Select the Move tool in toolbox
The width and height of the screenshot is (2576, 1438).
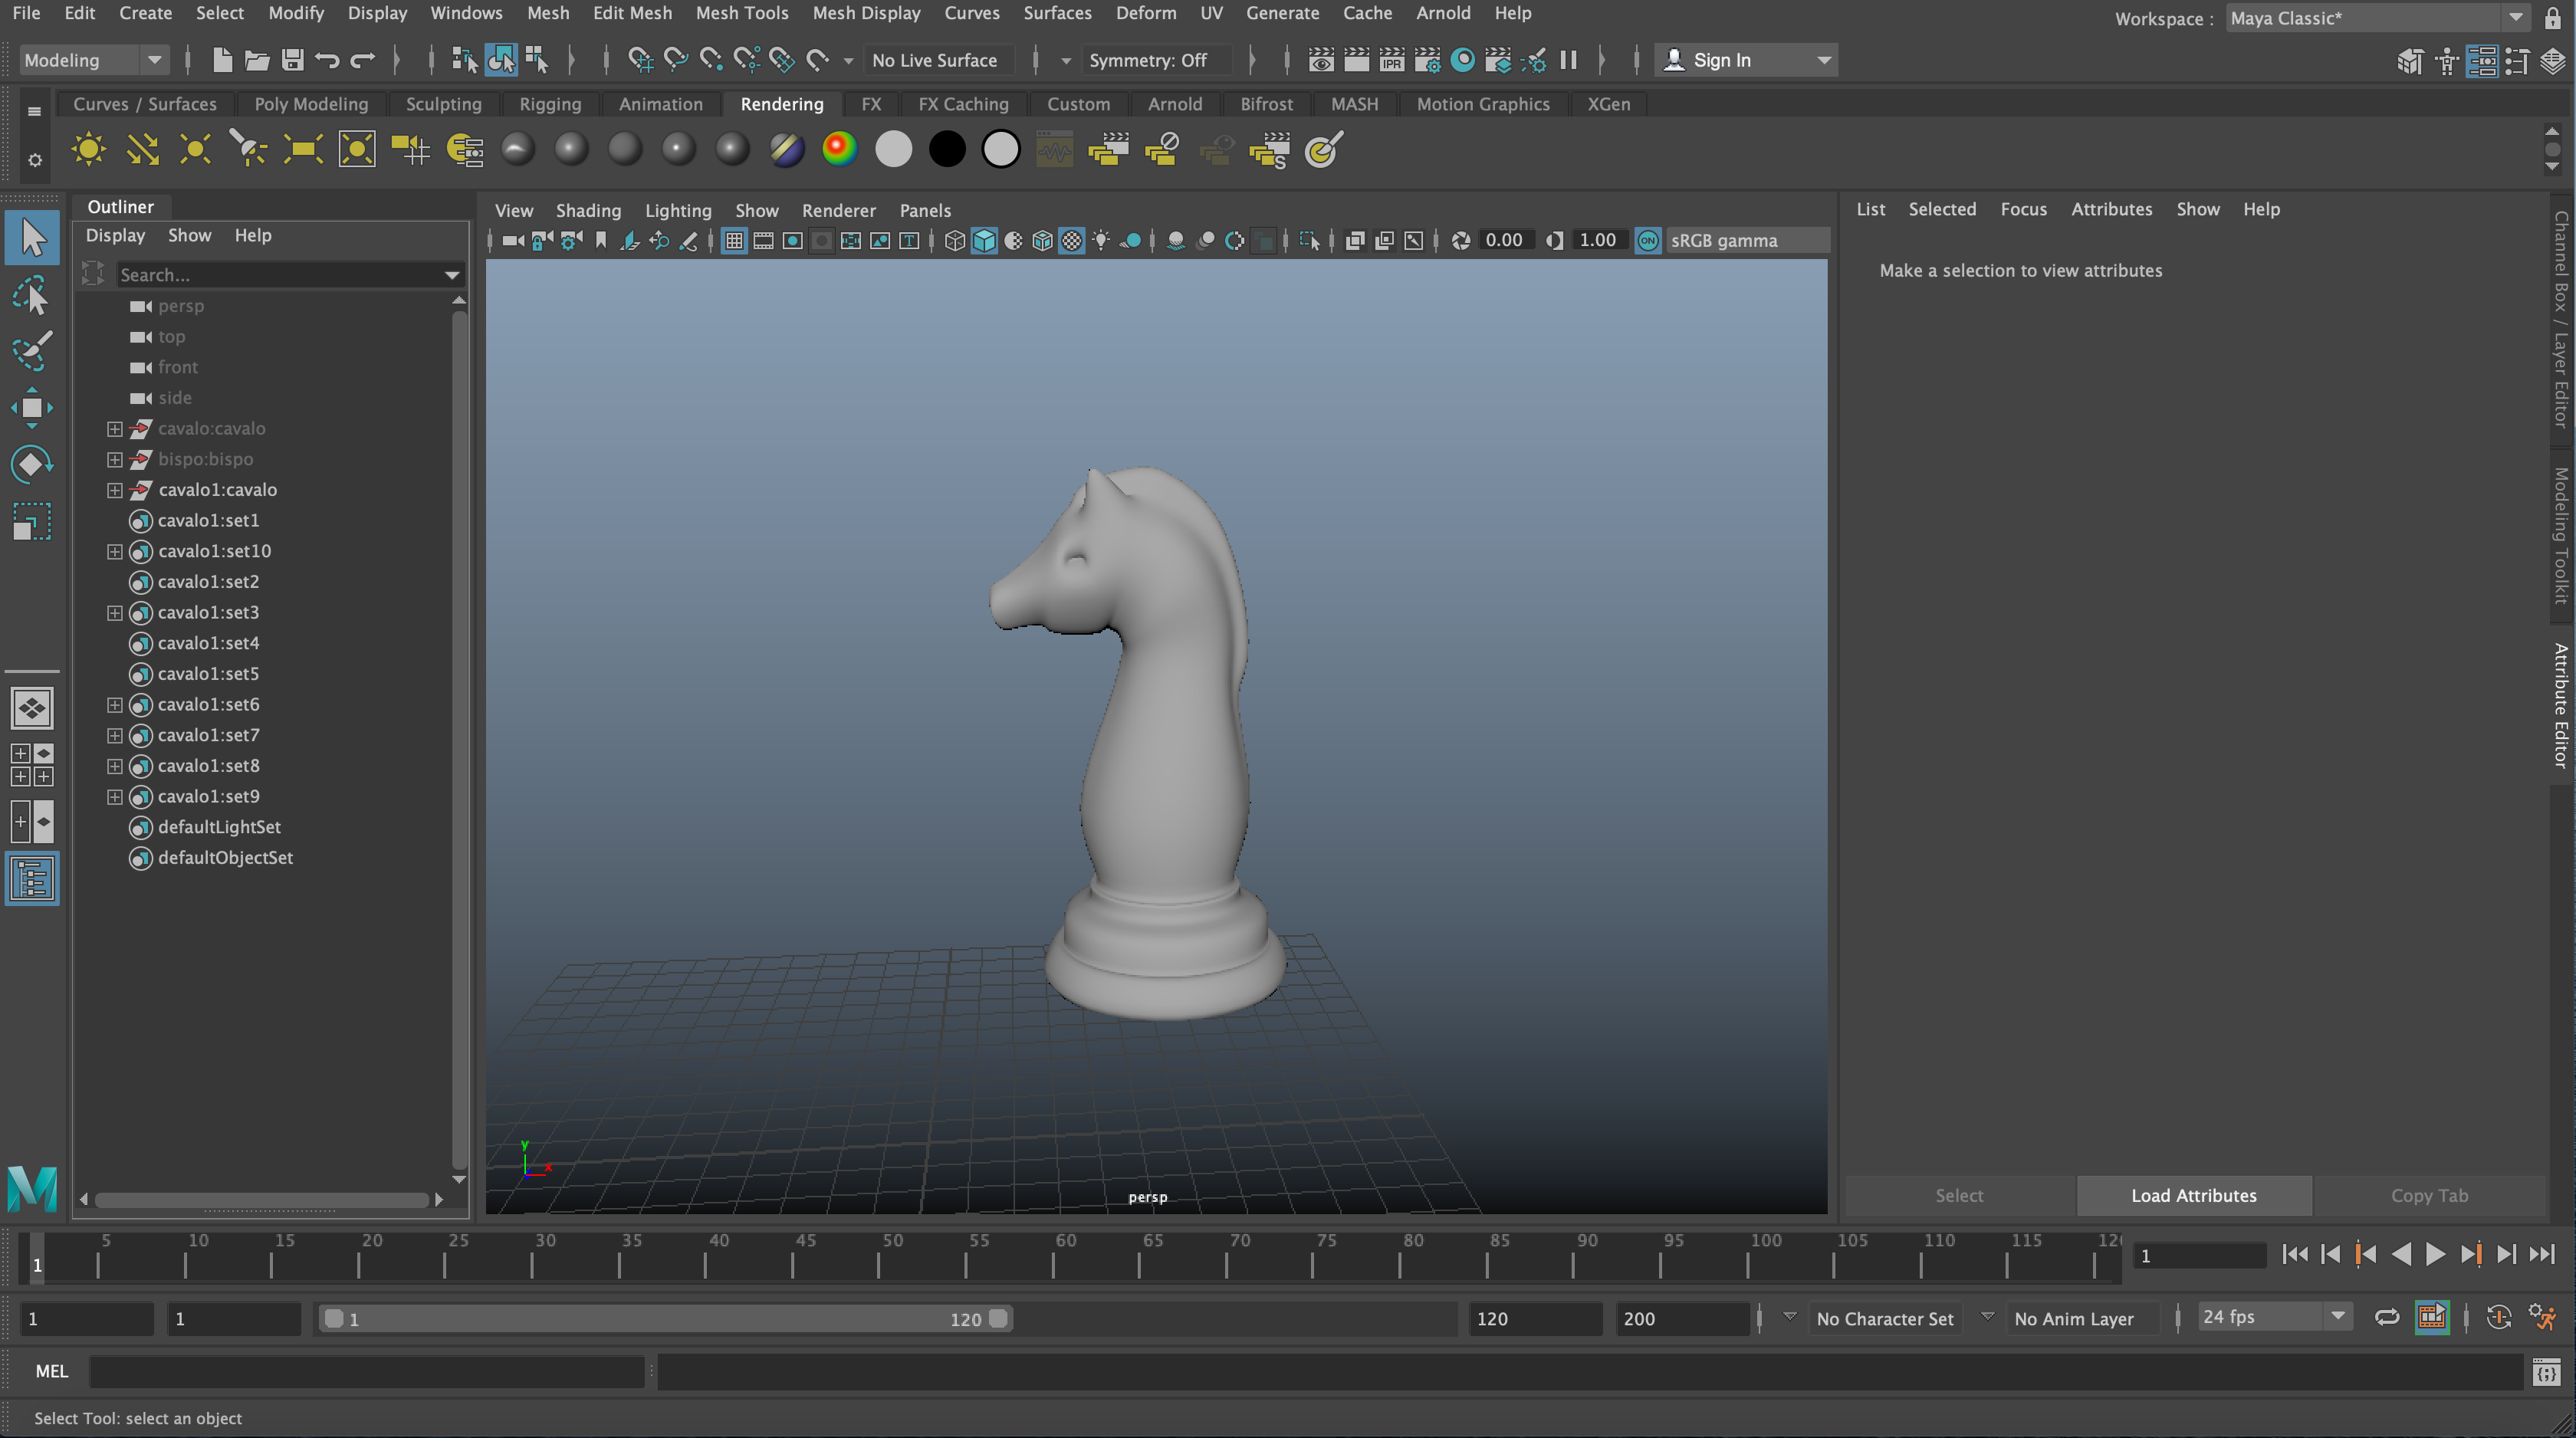[31, 407]
